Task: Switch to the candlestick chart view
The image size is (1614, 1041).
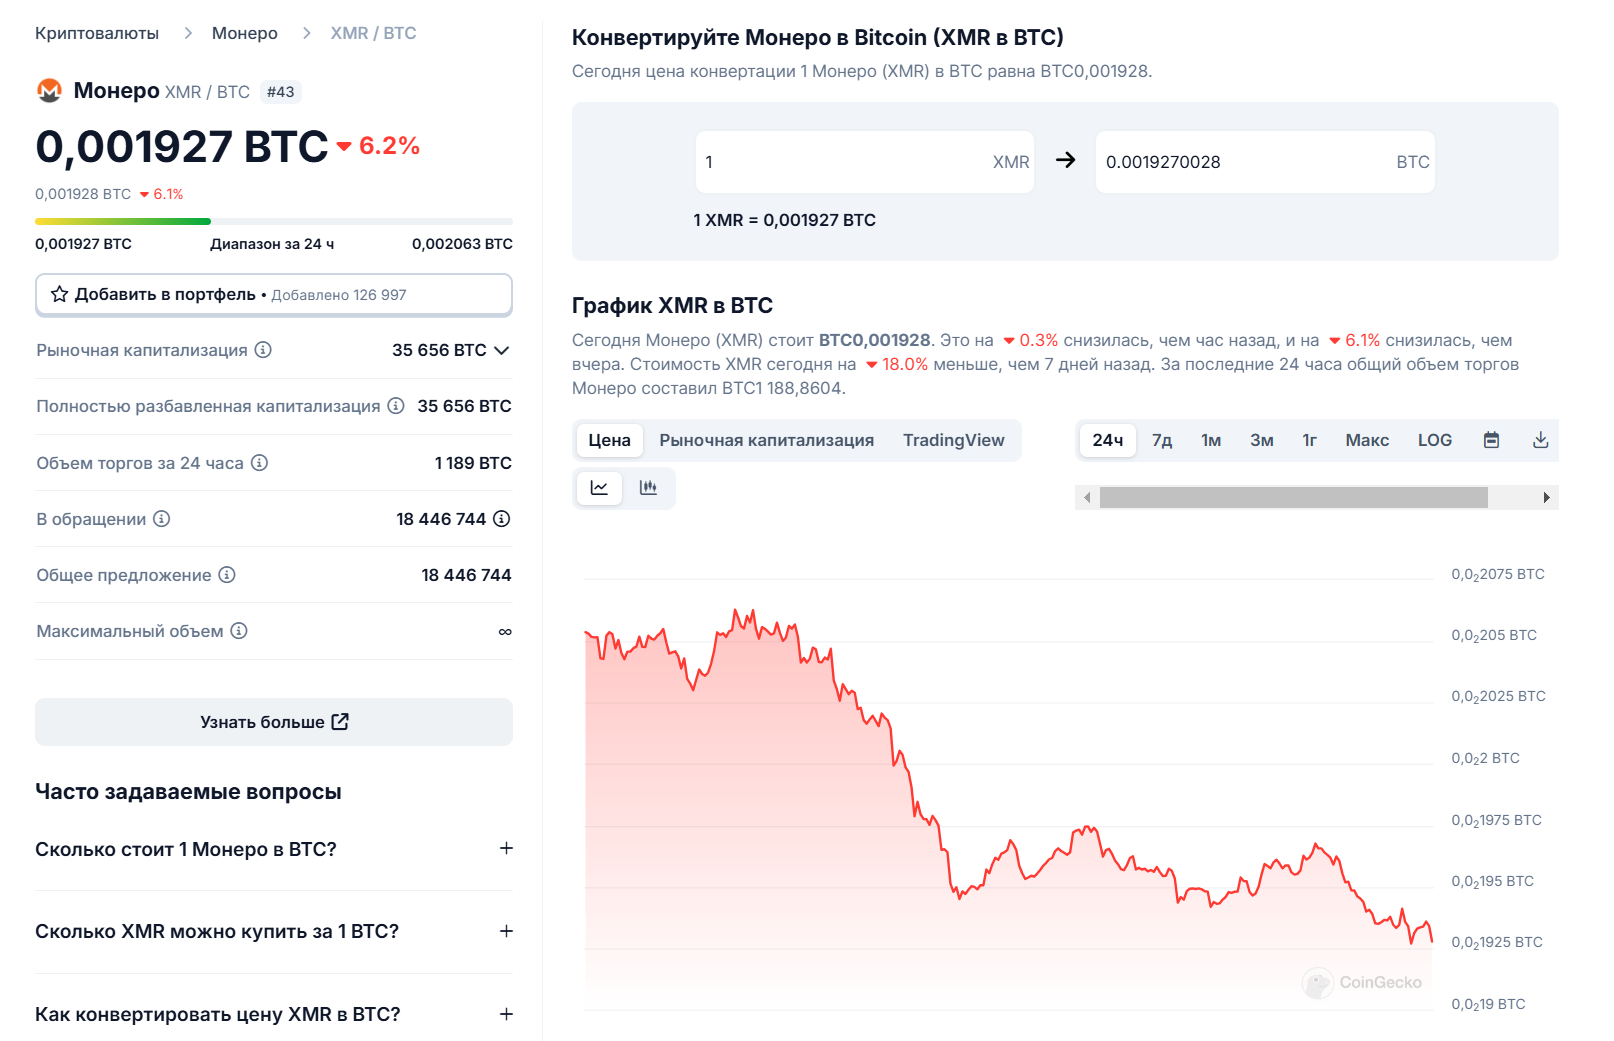Action: tap(648, 488)
